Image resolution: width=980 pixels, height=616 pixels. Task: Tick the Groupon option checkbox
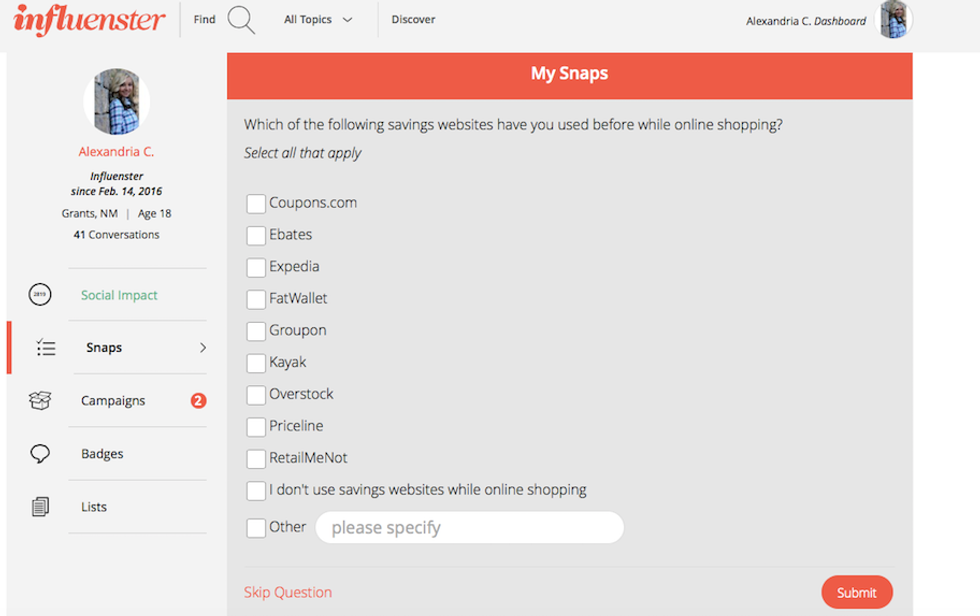click(x=256, y=331)
